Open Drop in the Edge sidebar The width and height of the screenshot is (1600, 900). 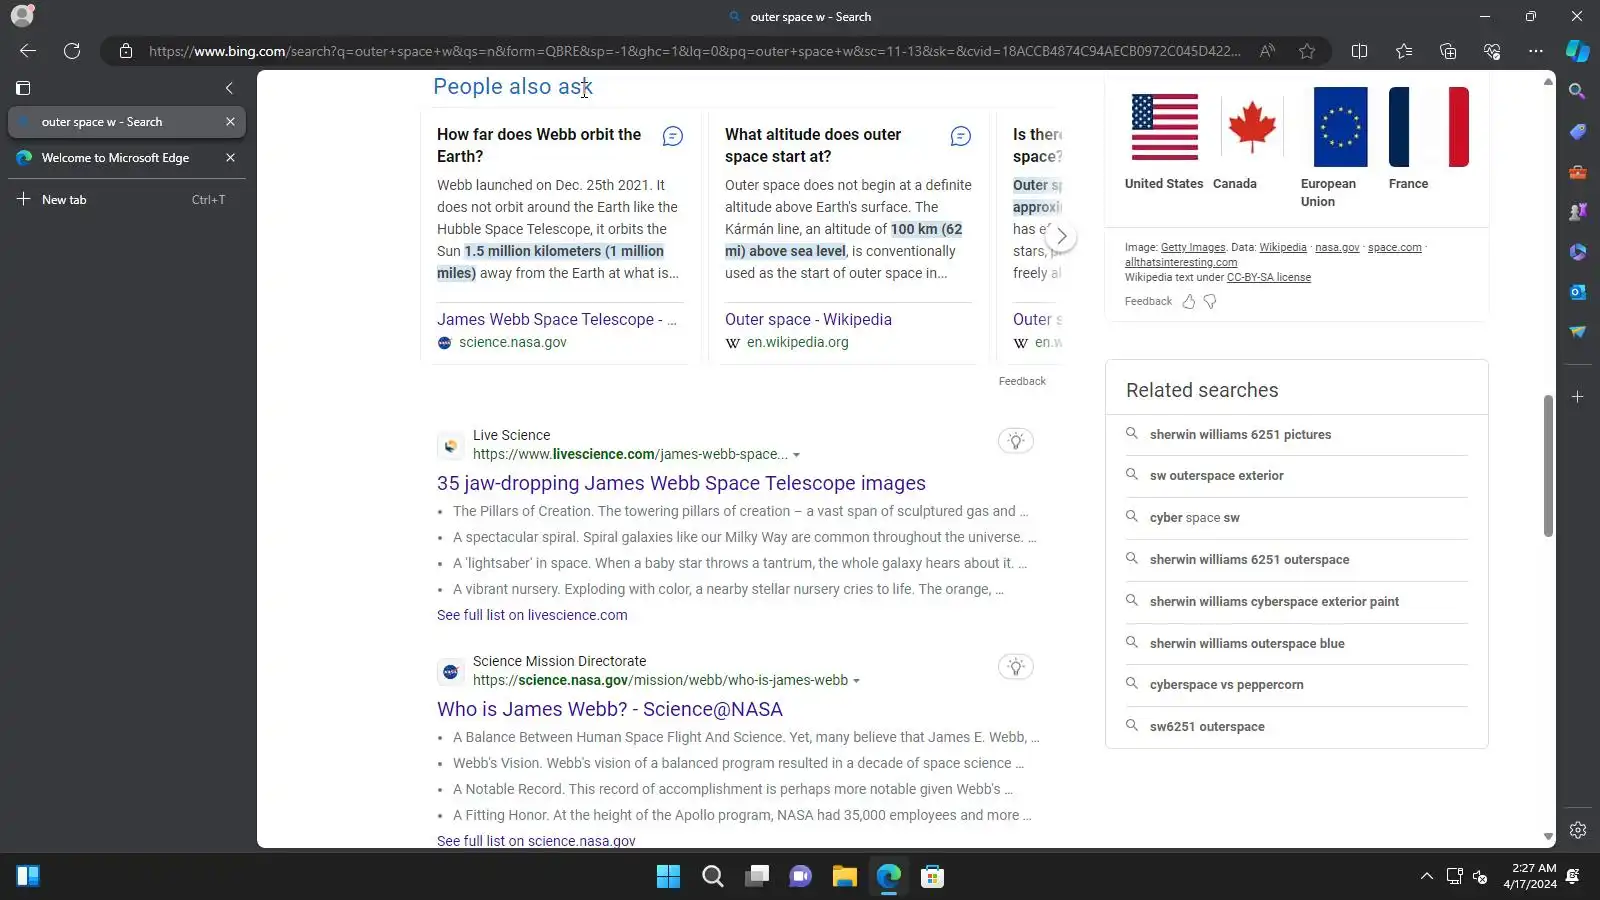[1578, 332]
